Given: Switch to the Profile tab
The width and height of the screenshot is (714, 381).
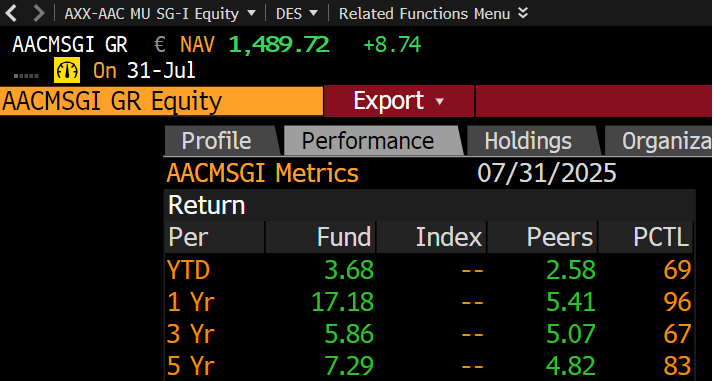Looking at the screenshot, I should point(220,141).
